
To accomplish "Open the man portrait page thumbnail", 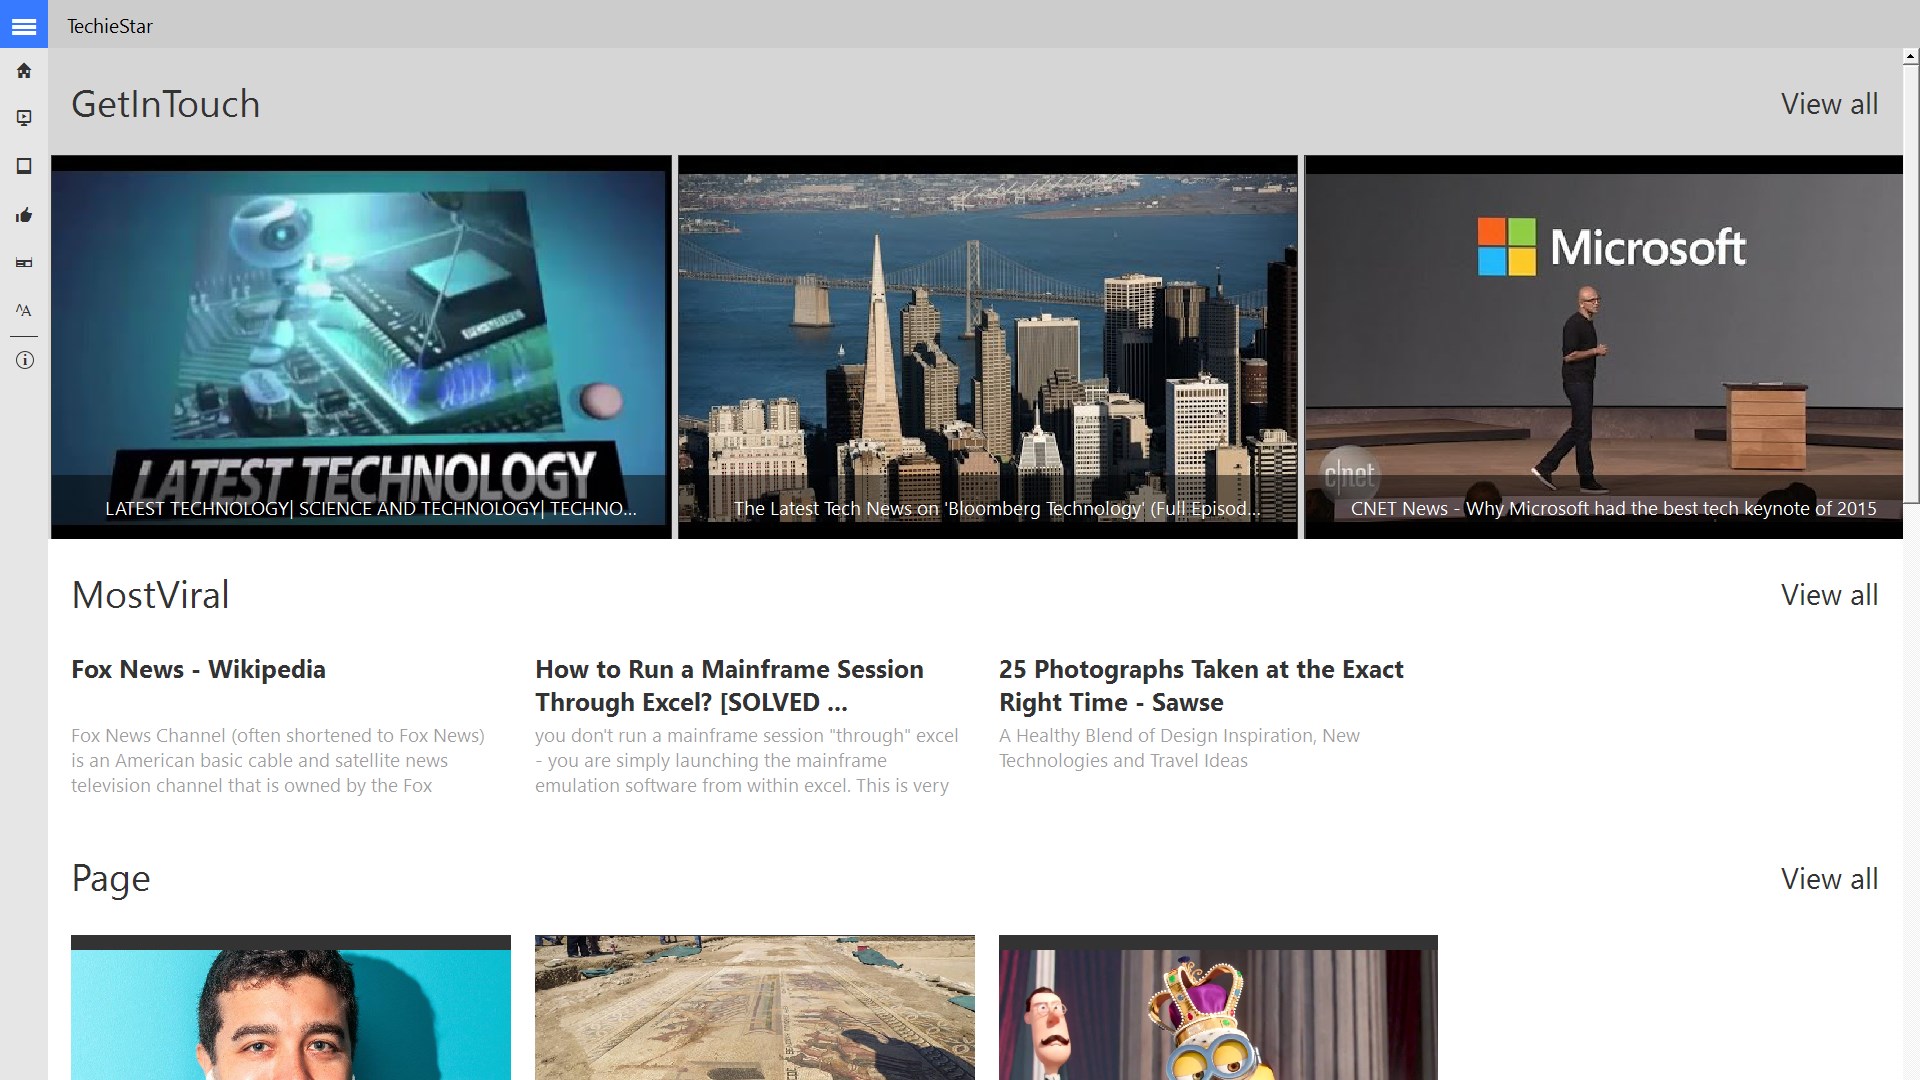I will (x=290, y=1008).
